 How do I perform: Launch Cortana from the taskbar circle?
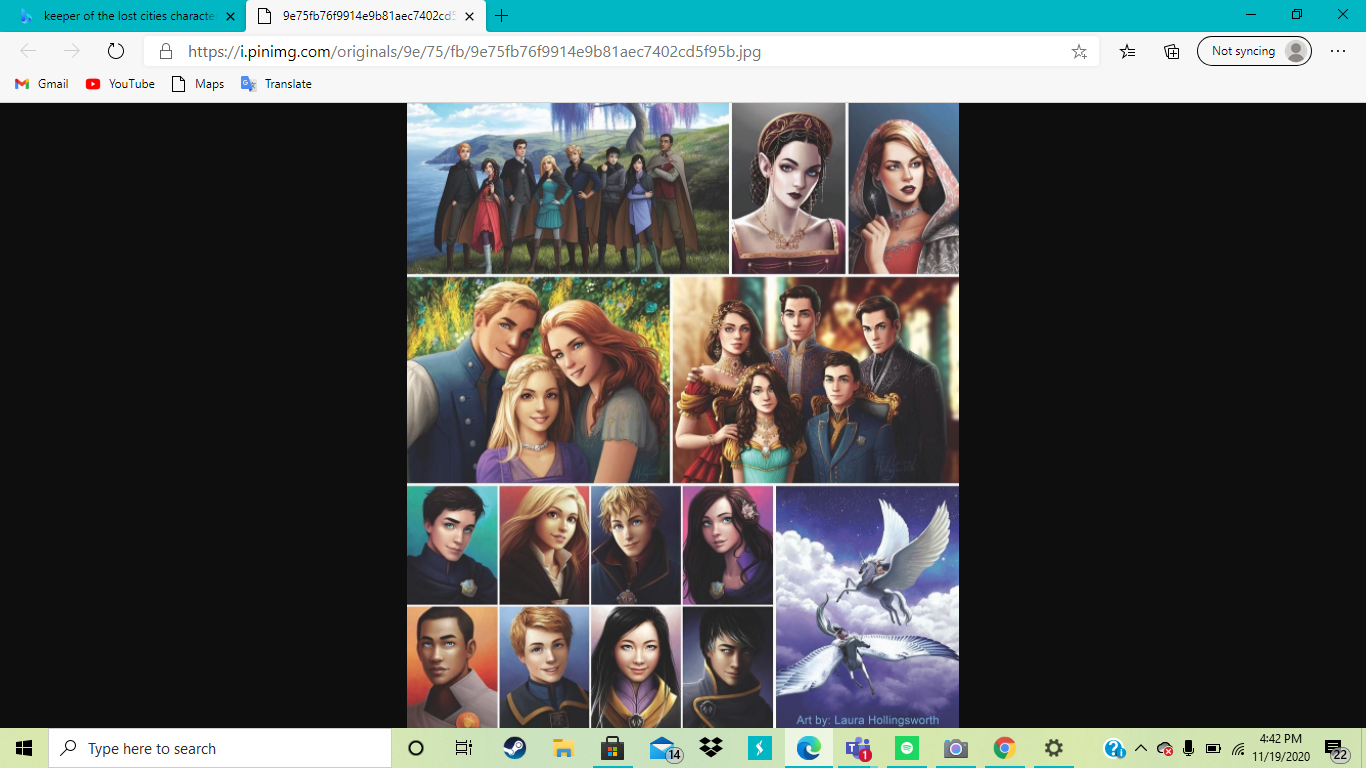coord(417,748)
